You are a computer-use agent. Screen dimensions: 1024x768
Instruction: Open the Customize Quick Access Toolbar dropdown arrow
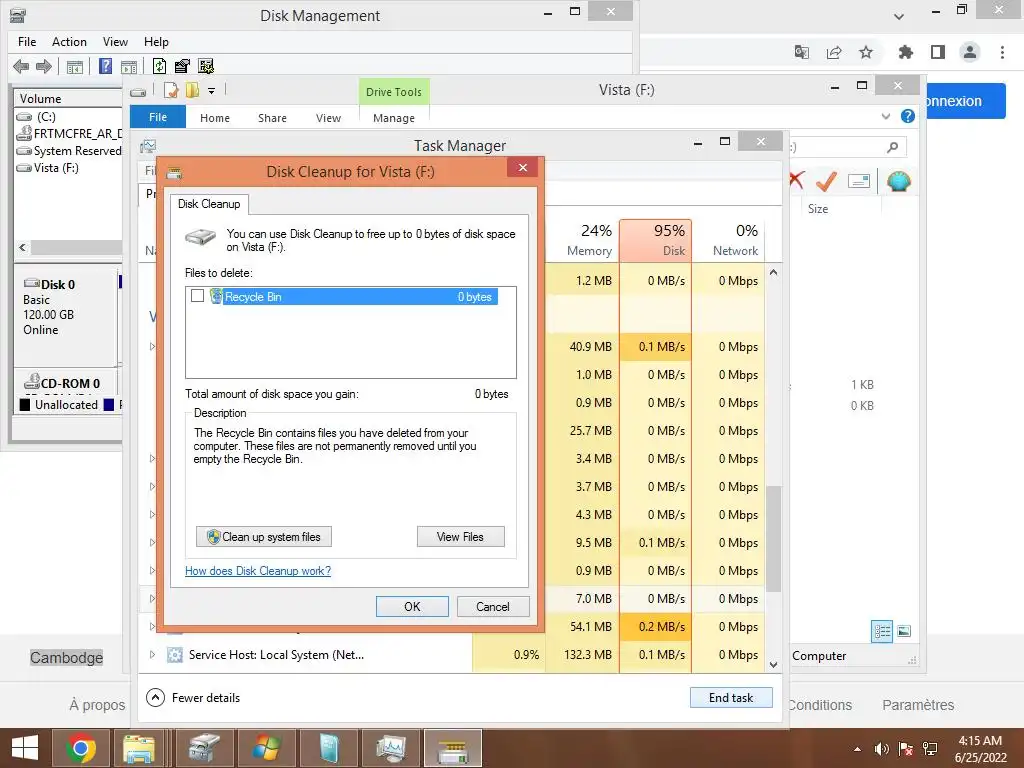coord(212,91)
